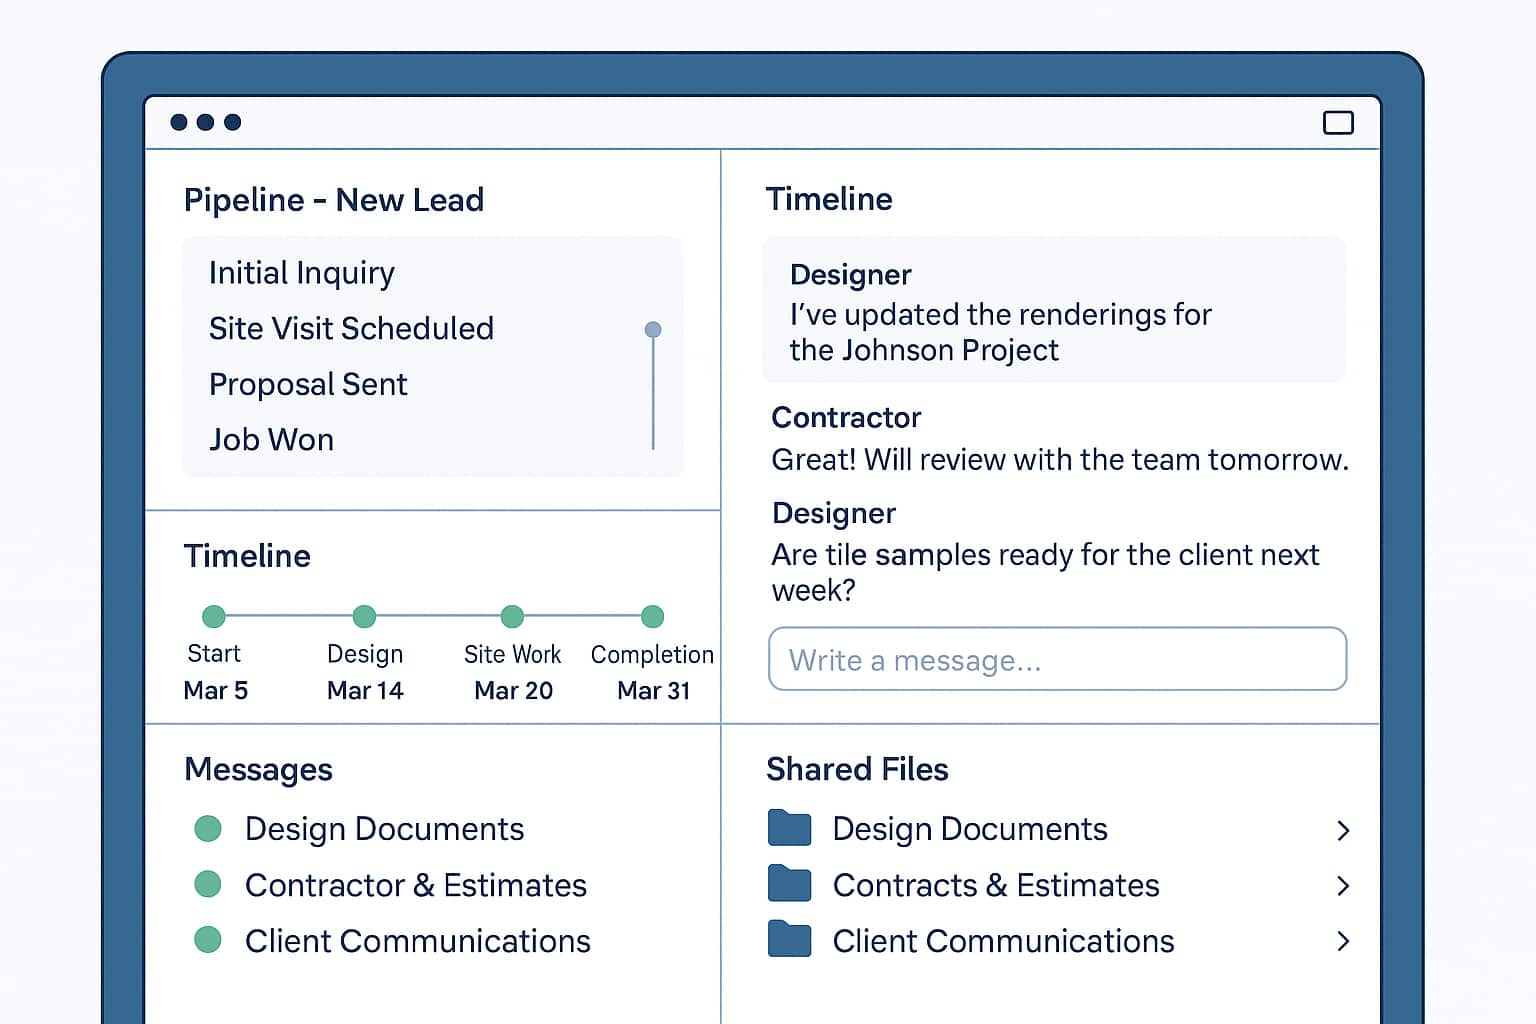The image size is (1536, 1024).
Task: Click green dot beside Contractor & Estimates
Action: [x=208, y=884]
